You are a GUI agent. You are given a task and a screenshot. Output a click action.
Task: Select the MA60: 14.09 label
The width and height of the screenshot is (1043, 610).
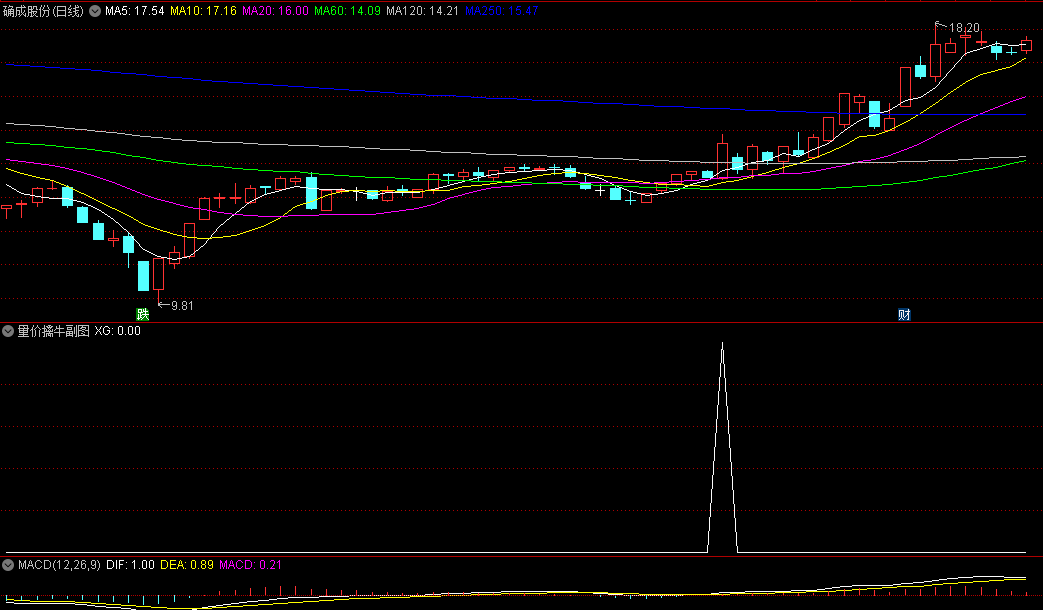347,11
